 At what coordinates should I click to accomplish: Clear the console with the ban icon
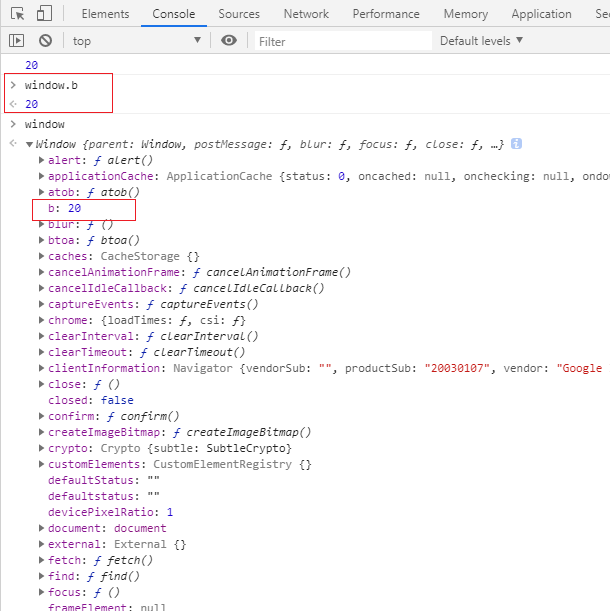pyautogui.click(x=45, y=41)
